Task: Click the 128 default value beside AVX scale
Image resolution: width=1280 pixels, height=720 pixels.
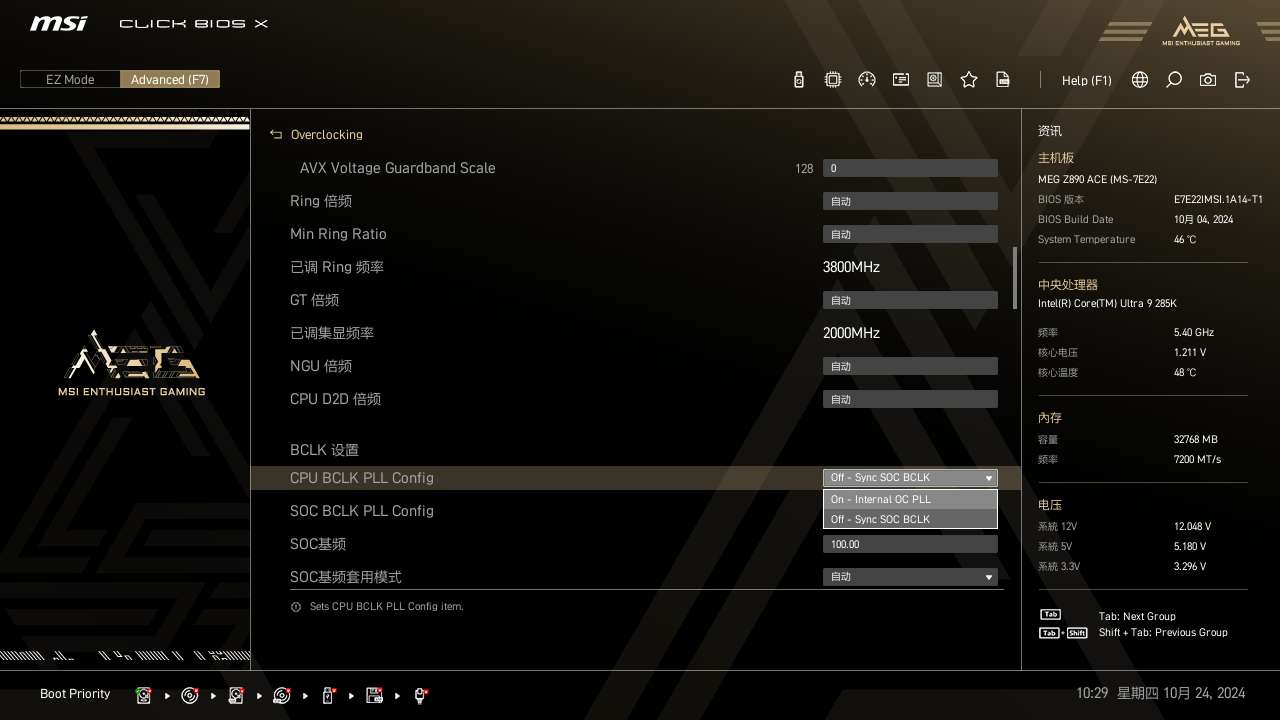Action: tap(804, 169)
